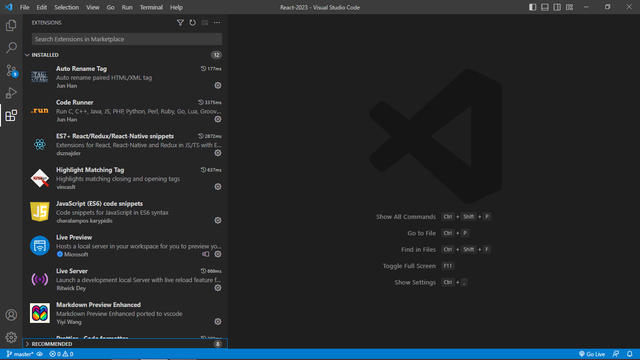The width and height of the screenshot is (640, 360).
Task: Open the Manage gear in activity bar
Action: click(x=11, y=338)
